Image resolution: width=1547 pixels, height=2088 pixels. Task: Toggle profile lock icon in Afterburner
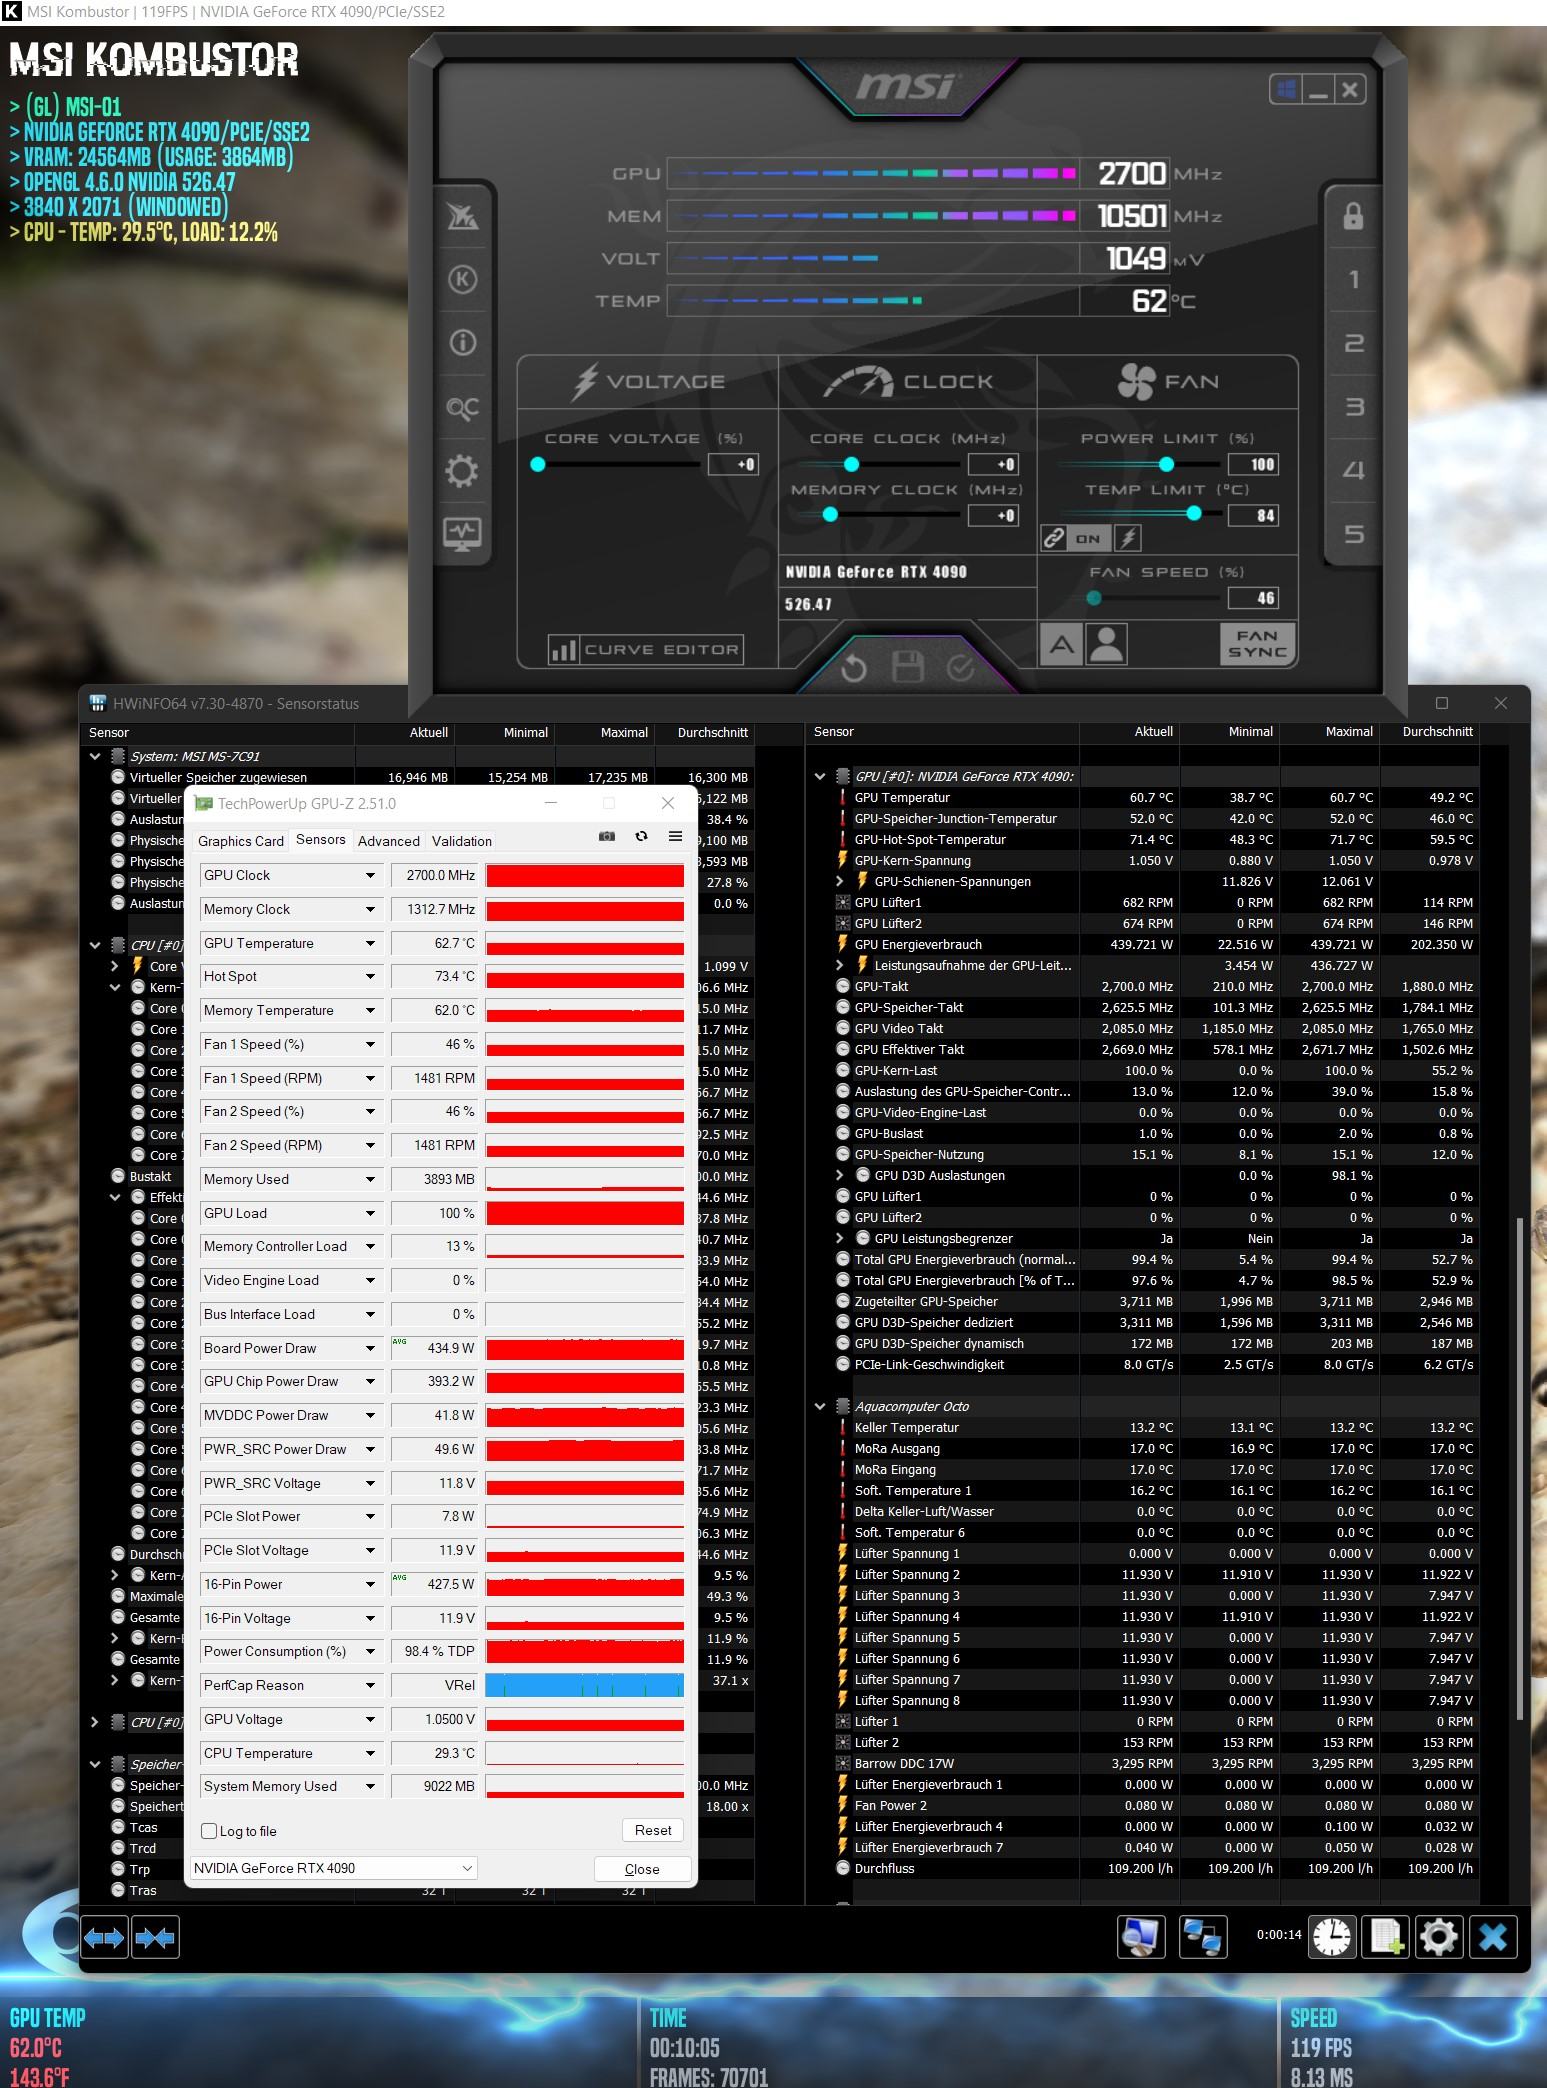(1352, 216)
